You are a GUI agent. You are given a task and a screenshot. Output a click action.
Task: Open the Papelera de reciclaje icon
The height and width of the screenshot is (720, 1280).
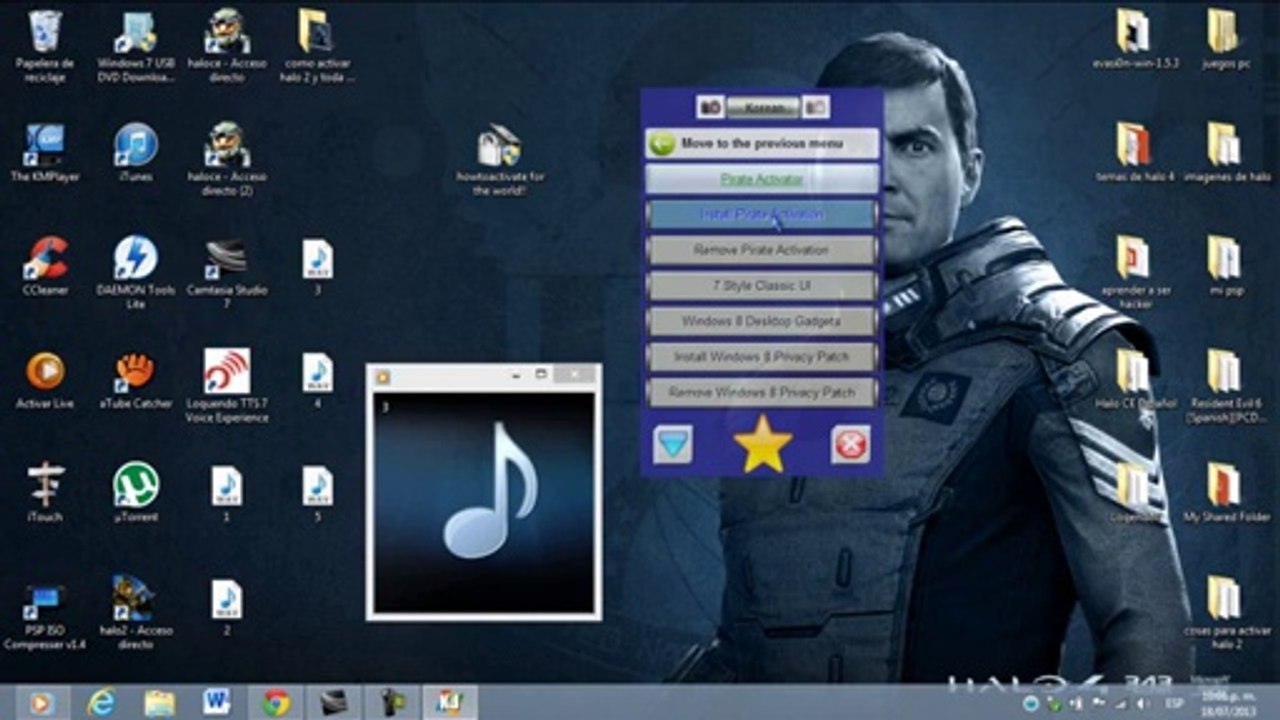point(45,46)
